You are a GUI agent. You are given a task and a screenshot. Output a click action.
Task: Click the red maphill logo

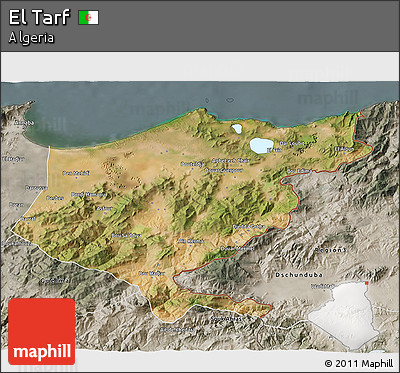42,331
